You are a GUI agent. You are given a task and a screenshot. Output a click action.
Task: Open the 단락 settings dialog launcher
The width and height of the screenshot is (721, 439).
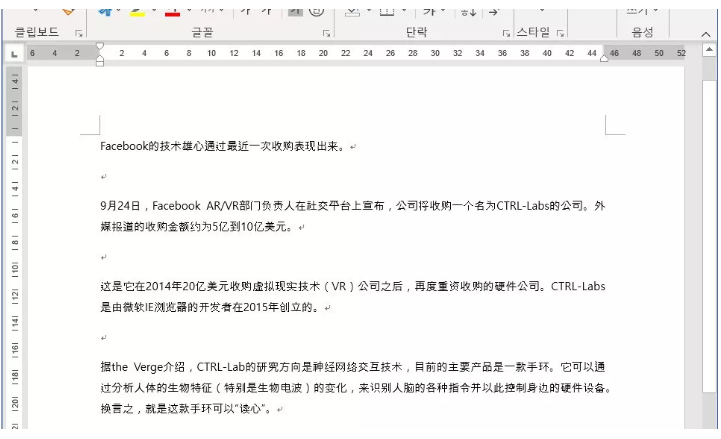(506, 33)
